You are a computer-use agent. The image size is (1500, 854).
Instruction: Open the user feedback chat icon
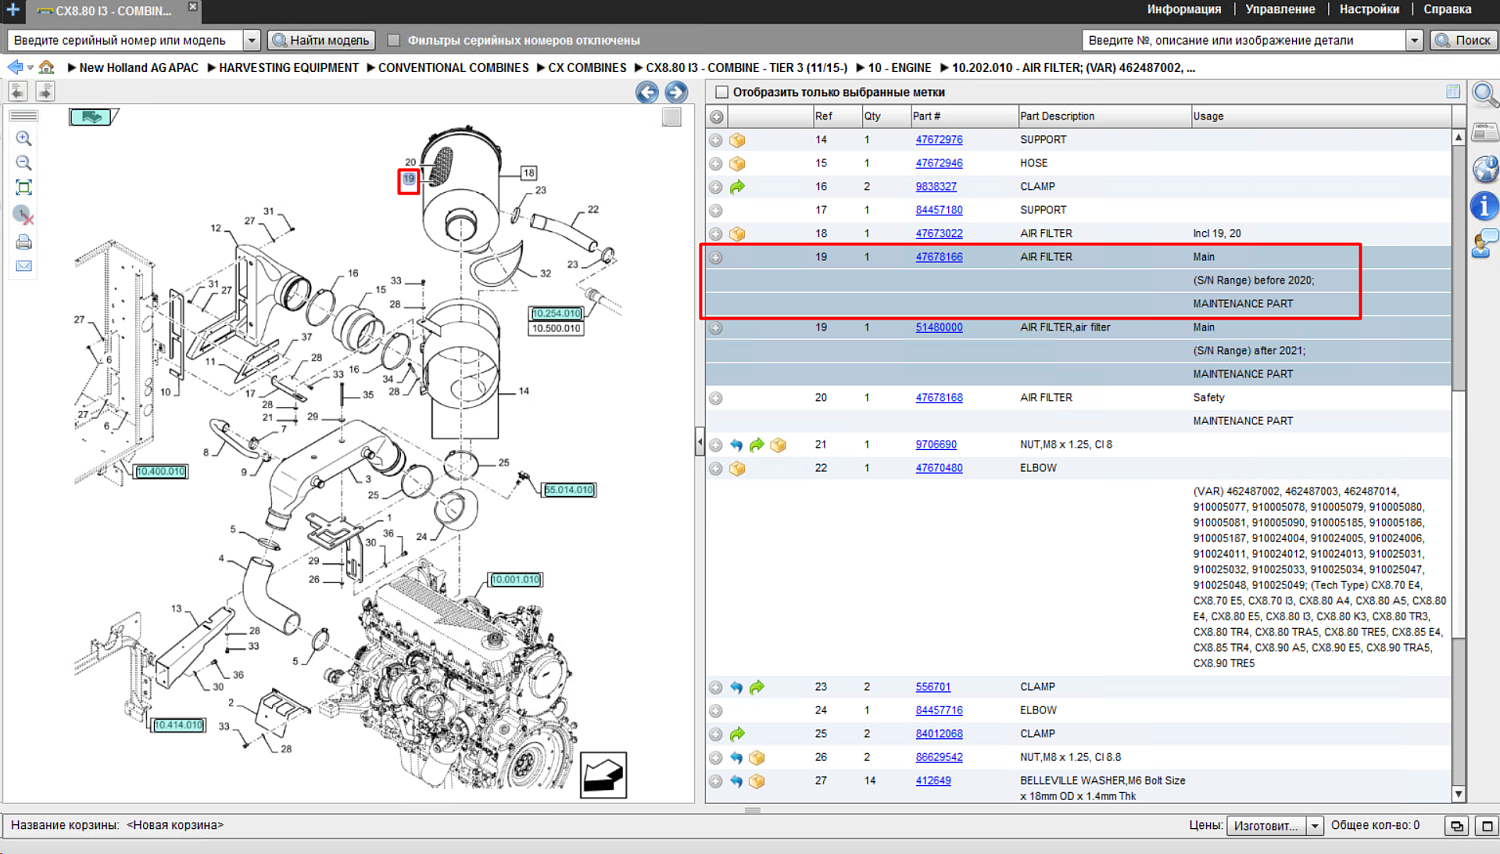(x=1485, y=243)
